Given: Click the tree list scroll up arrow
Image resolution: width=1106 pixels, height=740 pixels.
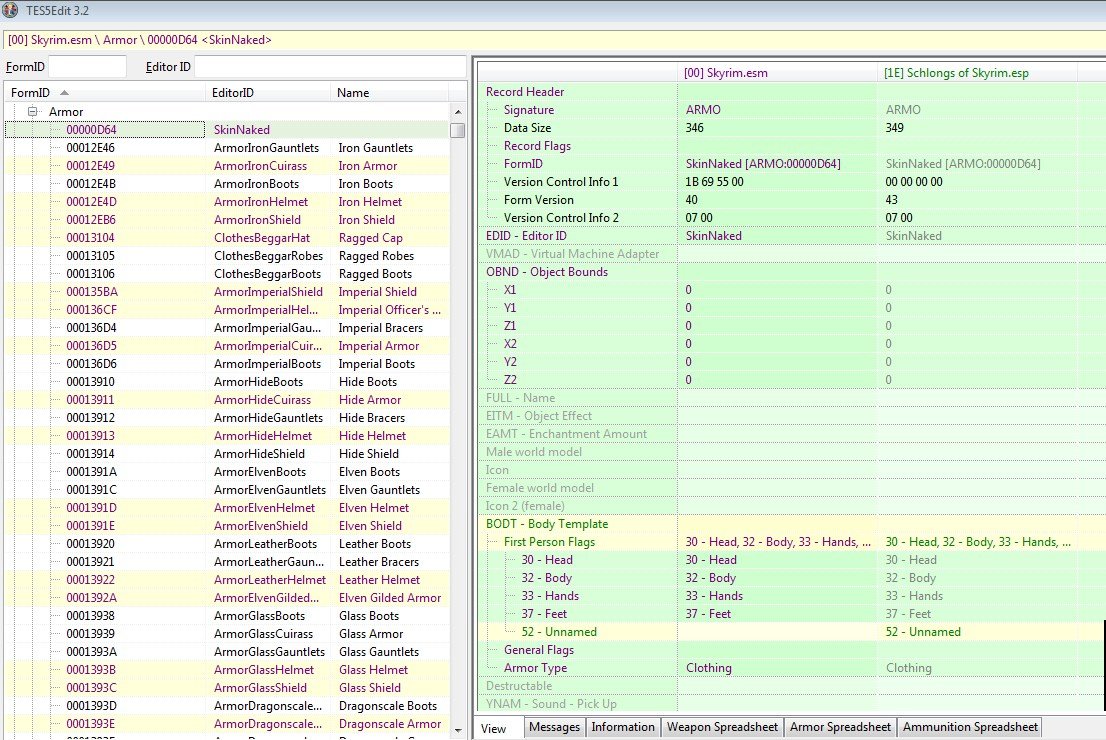Looking at the screenshot, I should tap(458, 112).
